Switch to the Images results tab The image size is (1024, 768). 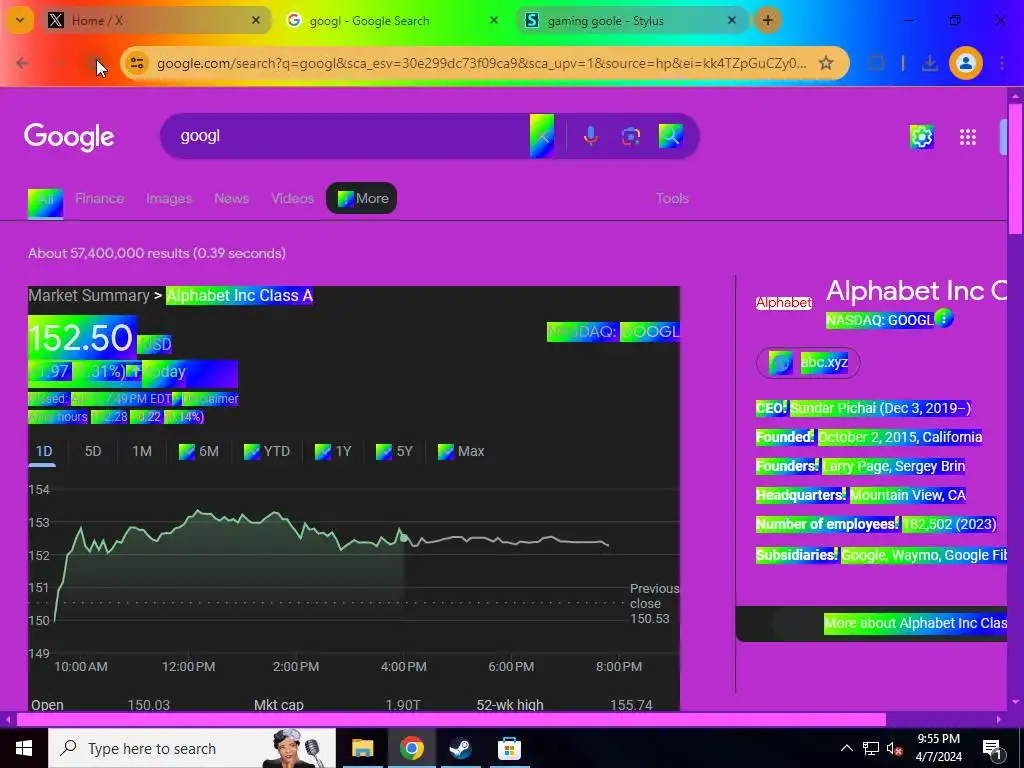(169, 199)
